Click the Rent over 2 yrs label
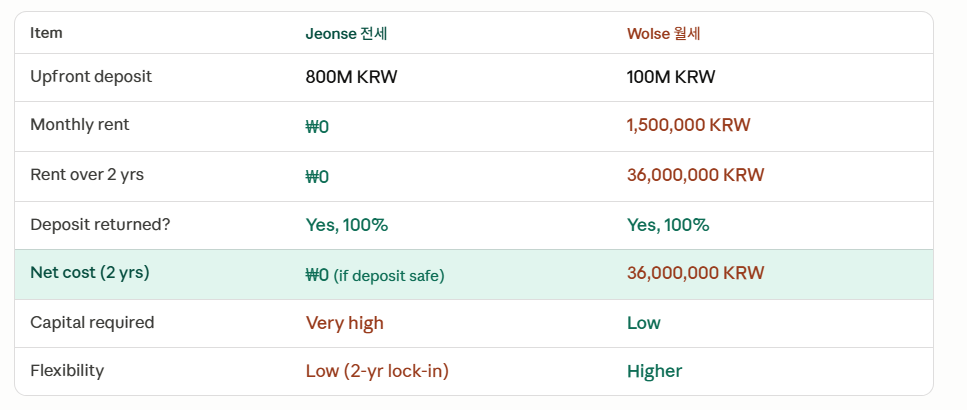This screenshot has width=967, height=410. (87, 174)
